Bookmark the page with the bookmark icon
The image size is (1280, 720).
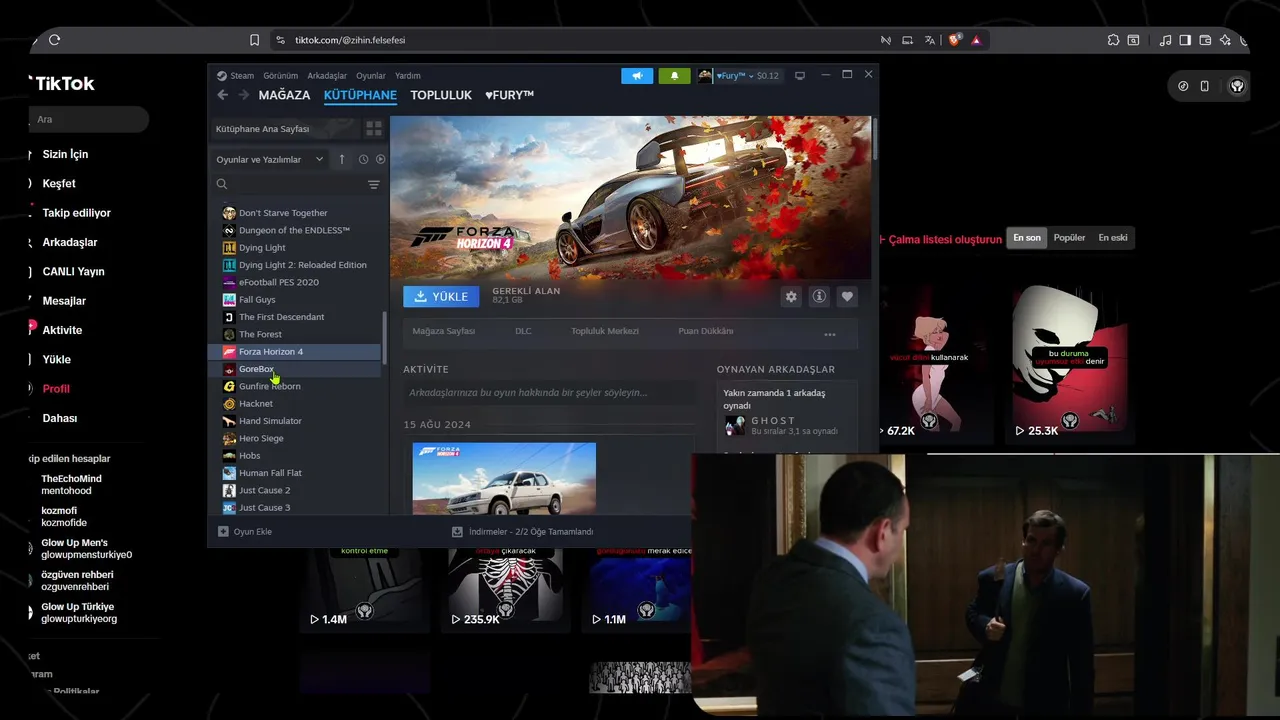point(255,40)
